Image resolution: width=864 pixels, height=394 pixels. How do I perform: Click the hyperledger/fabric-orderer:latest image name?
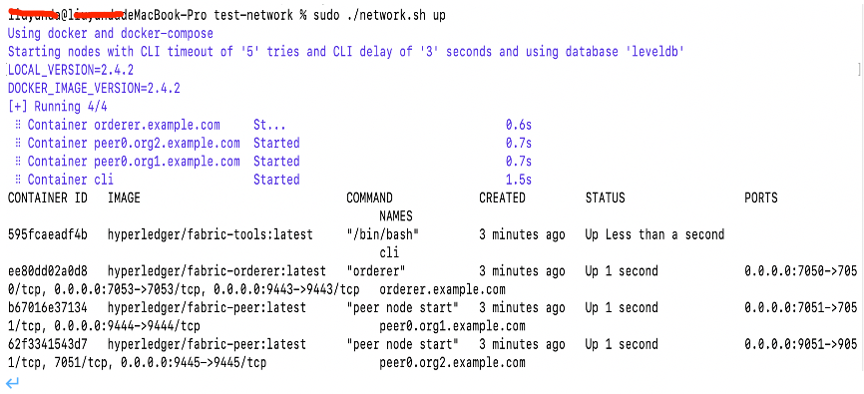217,271
